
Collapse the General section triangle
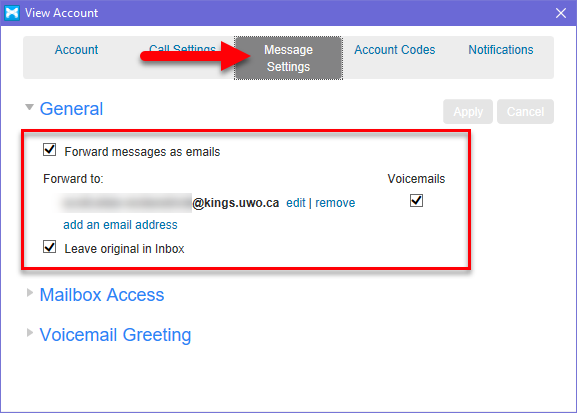pos(29,107)
